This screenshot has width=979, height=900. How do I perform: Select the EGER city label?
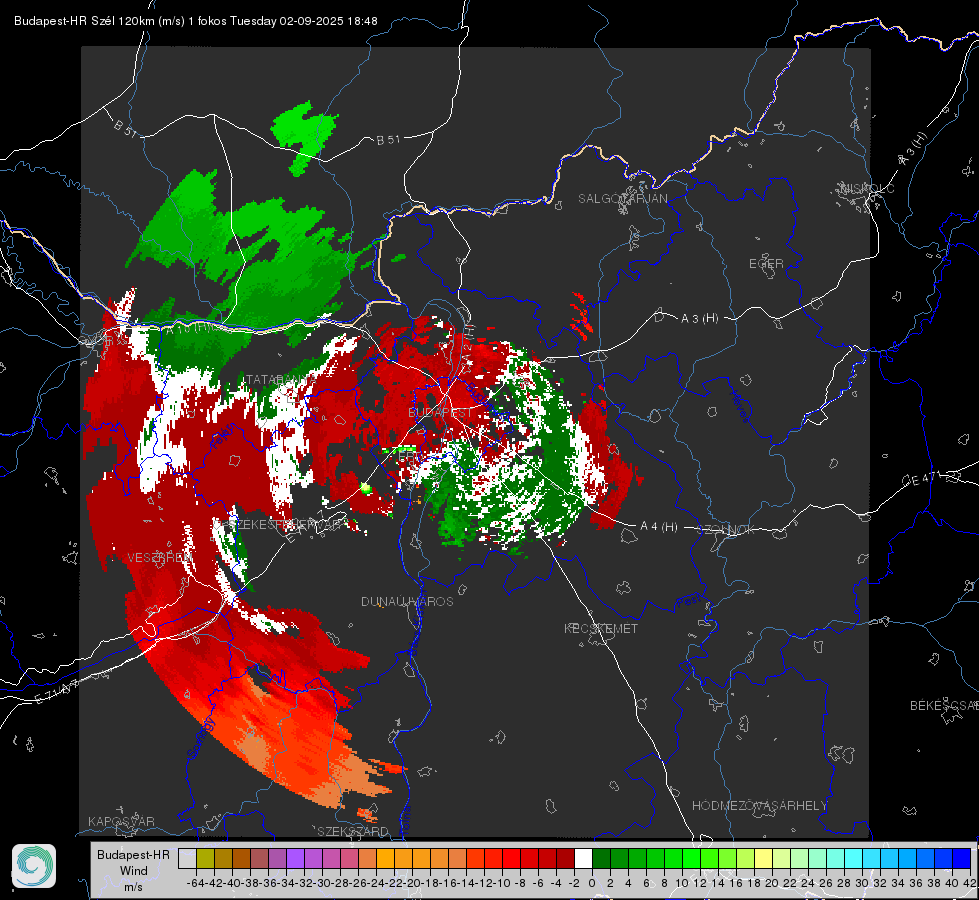coord(766,264)
